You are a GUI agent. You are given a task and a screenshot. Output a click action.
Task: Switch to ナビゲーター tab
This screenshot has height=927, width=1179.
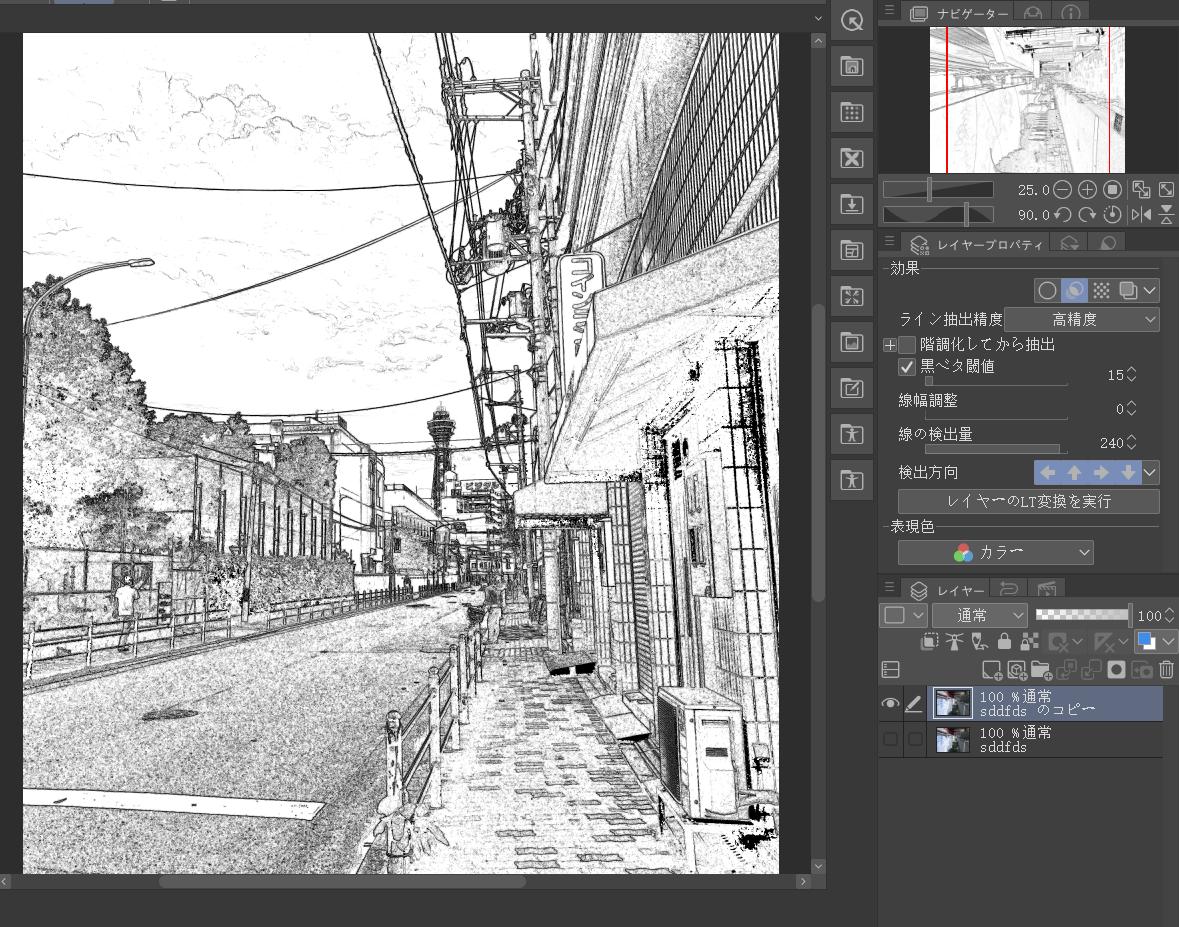coord(959,14)
